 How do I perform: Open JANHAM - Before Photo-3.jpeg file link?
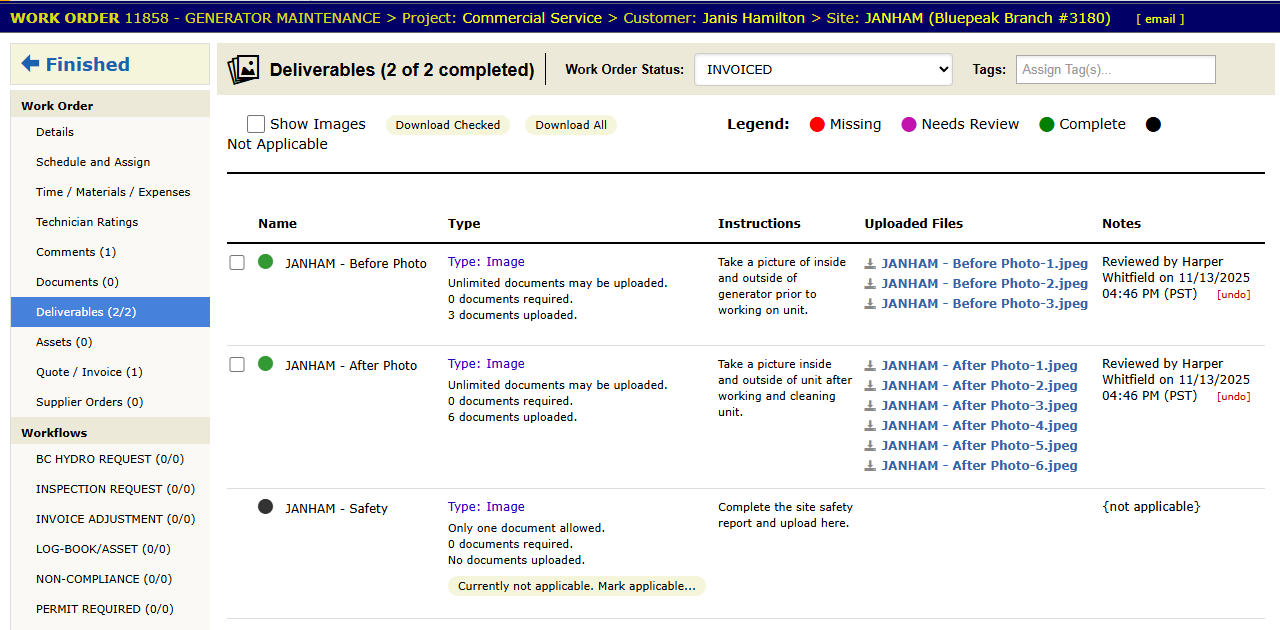coord(985,304)
